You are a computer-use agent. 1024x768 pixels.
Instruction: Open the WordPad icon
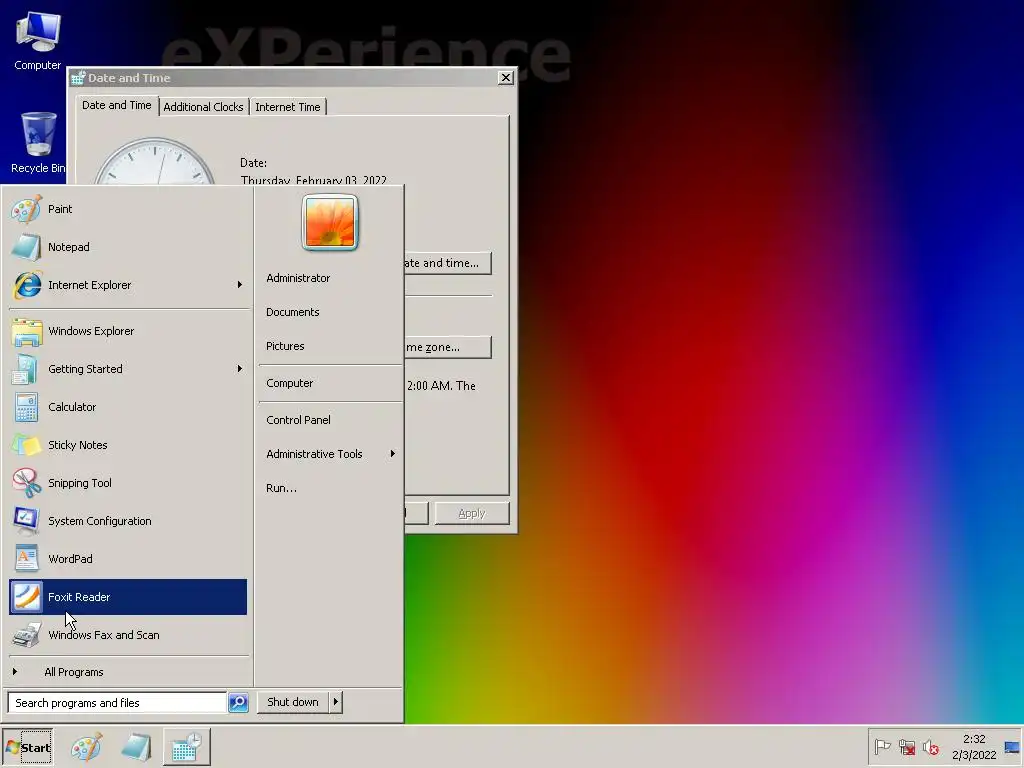point(26,558)
